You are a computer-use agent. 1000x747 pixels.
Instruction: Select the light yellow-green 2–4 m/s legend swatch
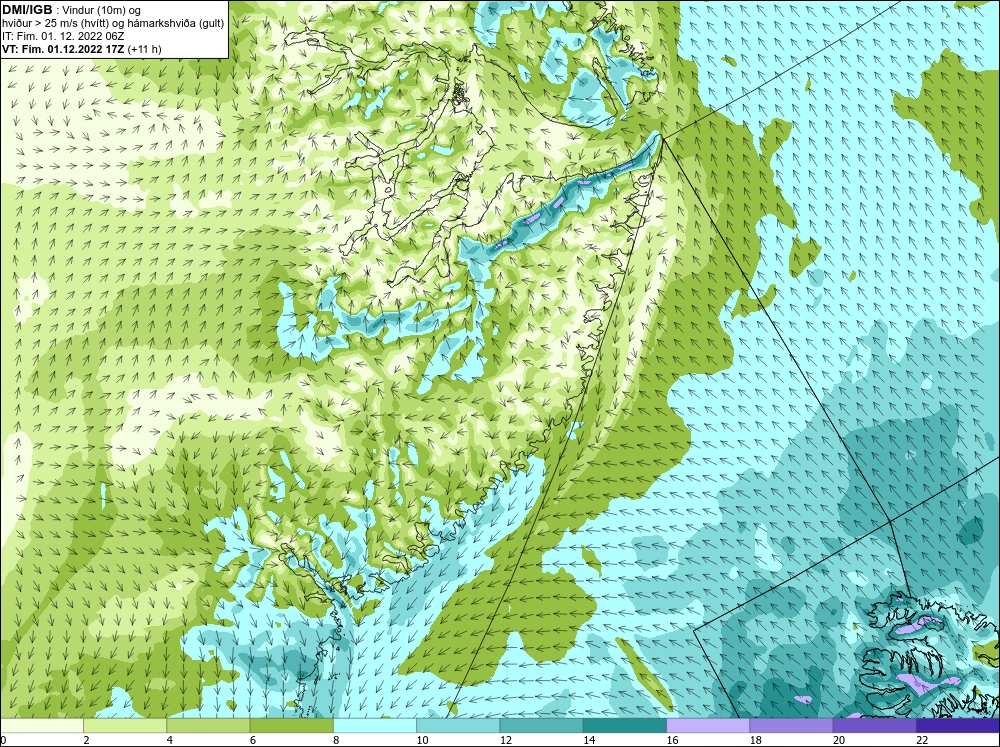point(125,725)
